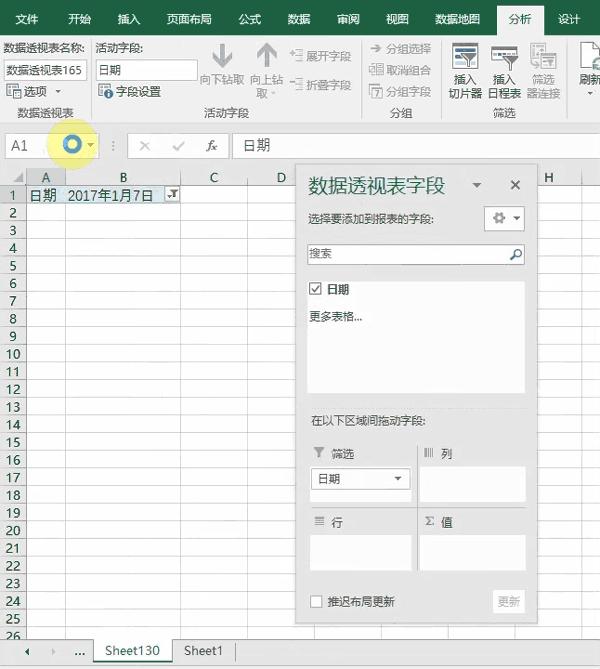Image resolution: width=600 pixels, height=669 pixels.
Task: Switch to the Formulas (公式) tab
Action: pos(250,19)
